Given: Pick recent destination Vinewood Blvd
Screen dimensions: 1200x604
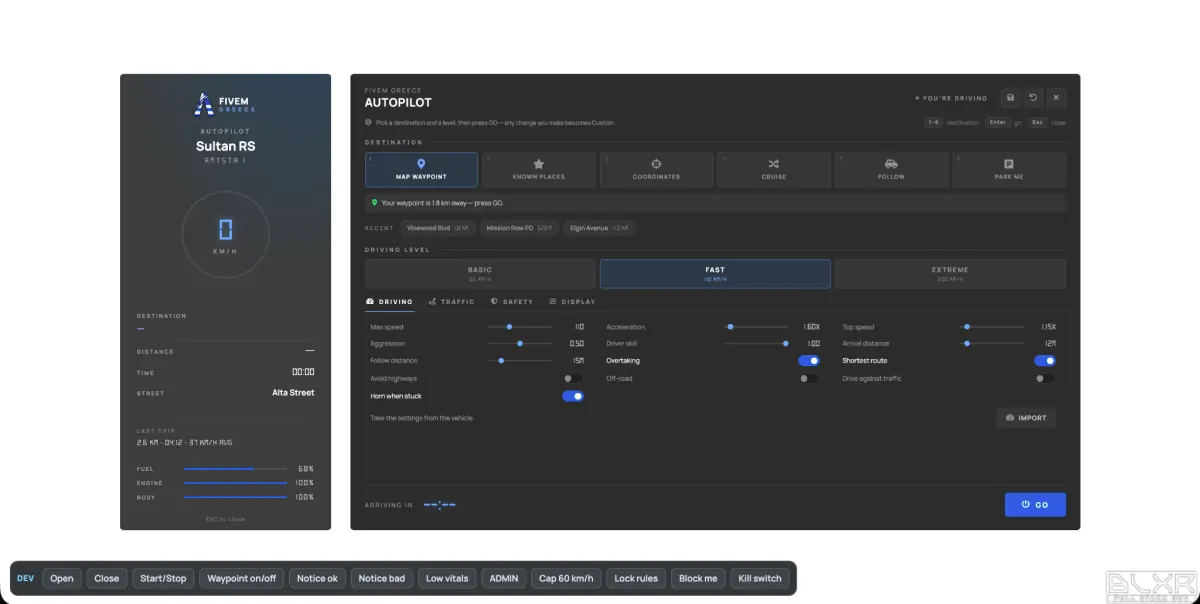Looking at the screenshot, I should [437, 228].
